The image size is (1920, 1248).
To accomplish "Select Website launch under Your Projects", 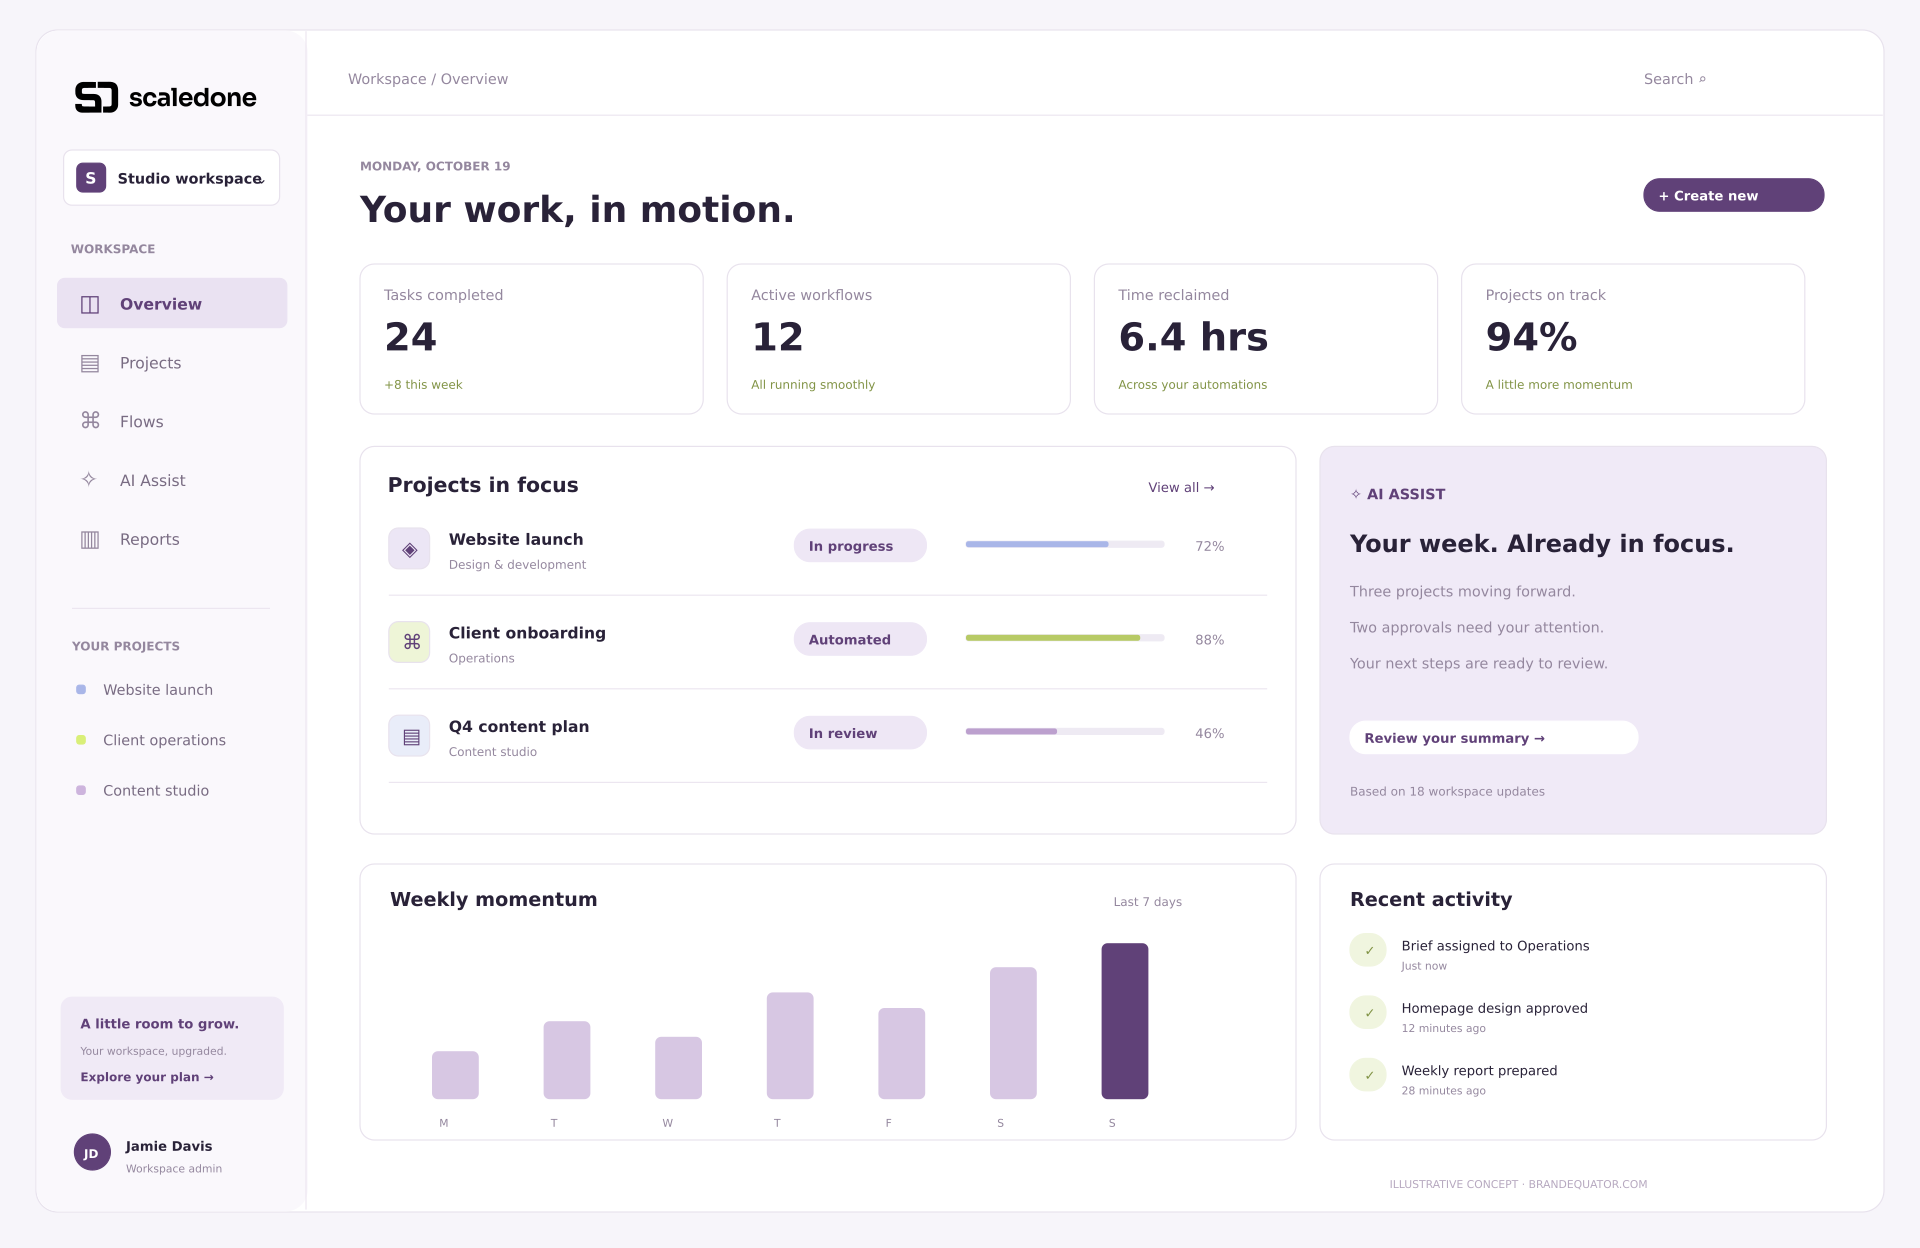I will [145, 690].
